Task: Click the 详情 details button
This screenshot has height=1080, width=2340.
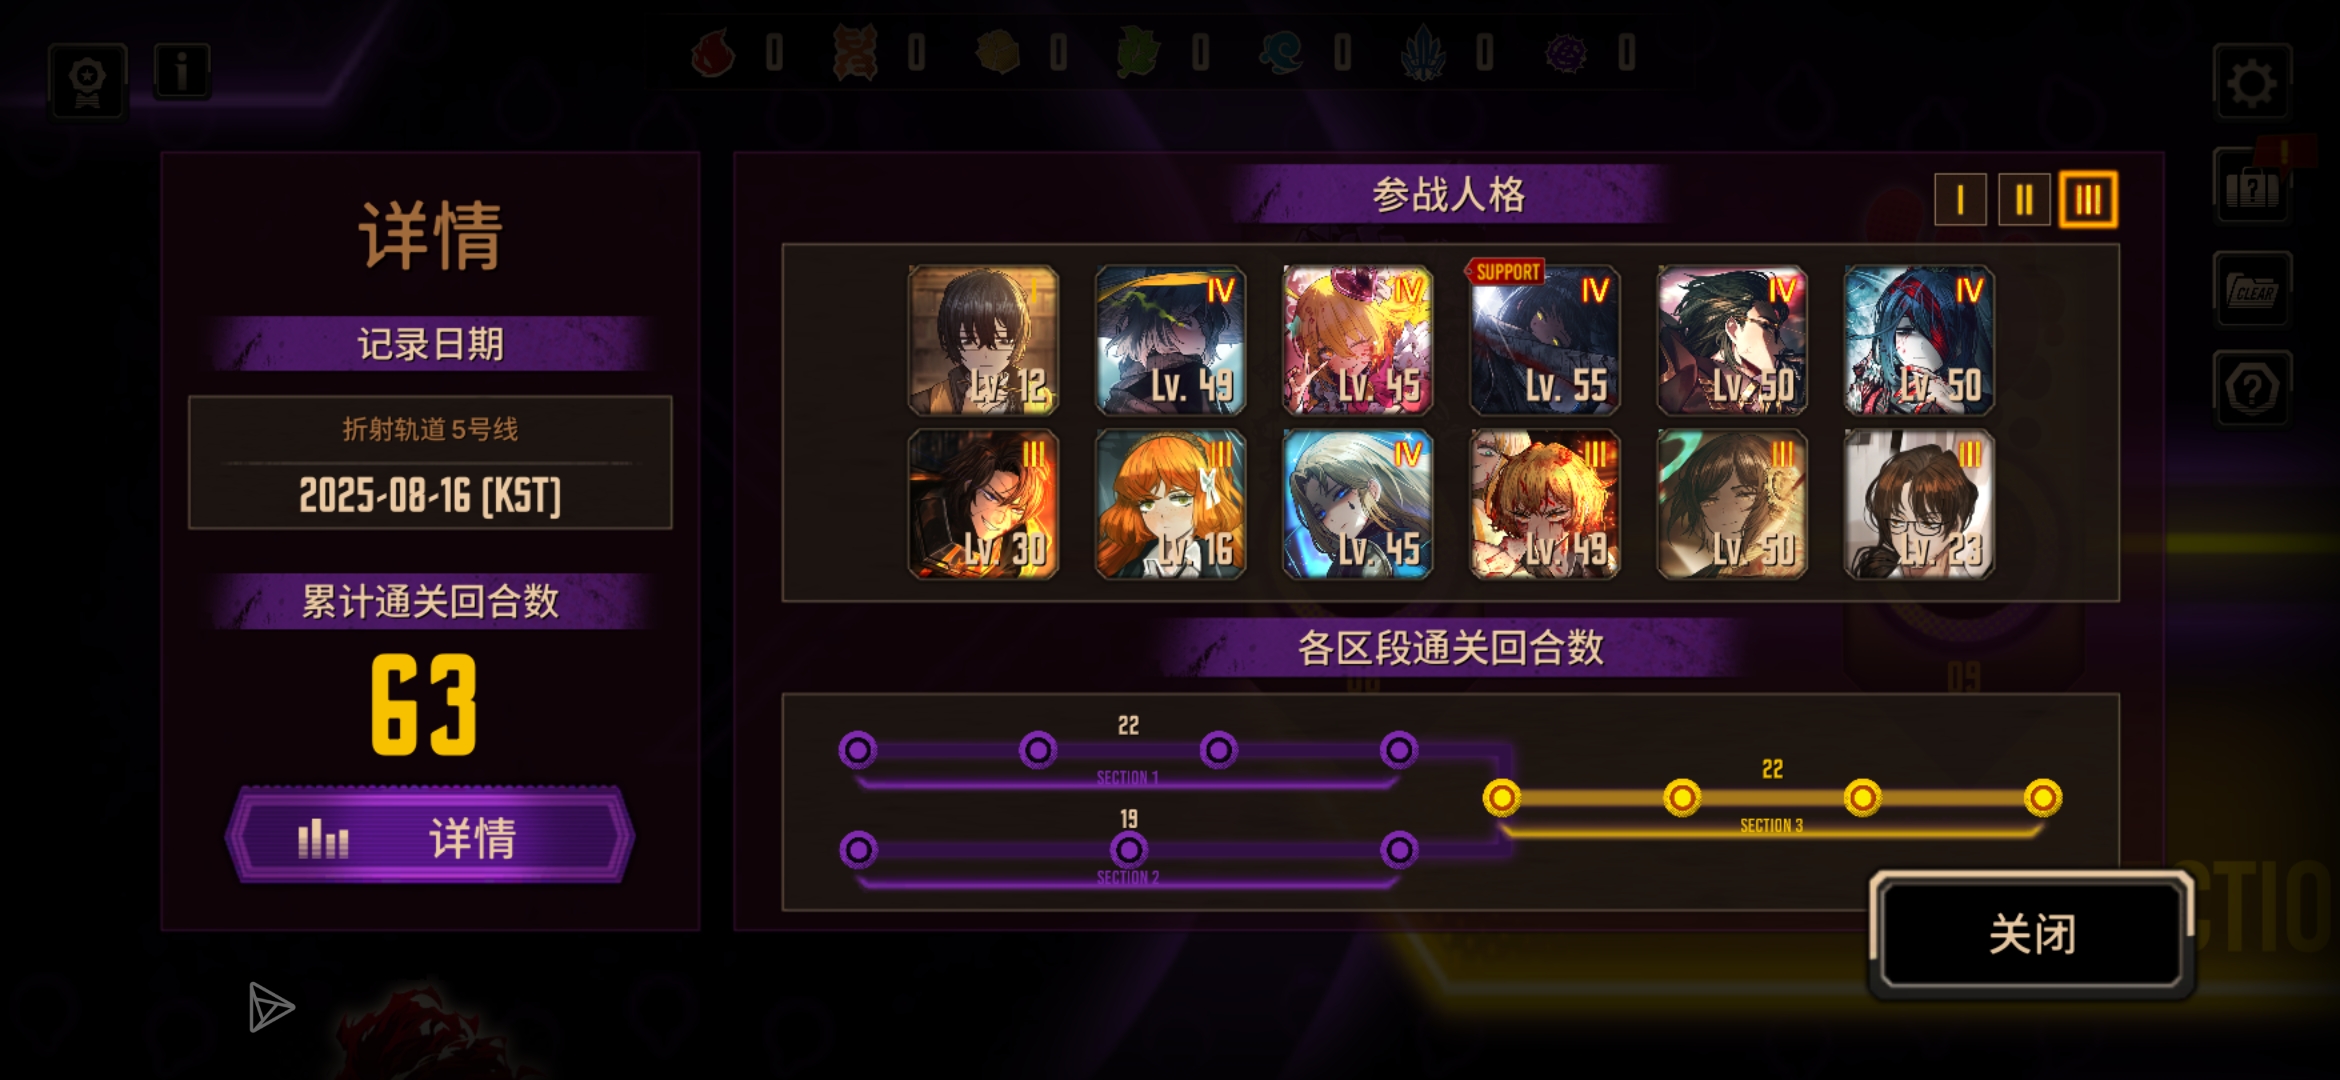Action: pyautogui.click(x=430, y=836)
